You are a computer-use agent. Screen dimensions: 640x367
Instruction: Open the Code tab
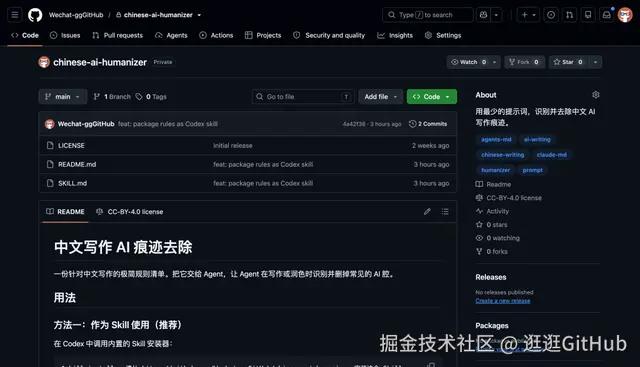pos(25,36)
